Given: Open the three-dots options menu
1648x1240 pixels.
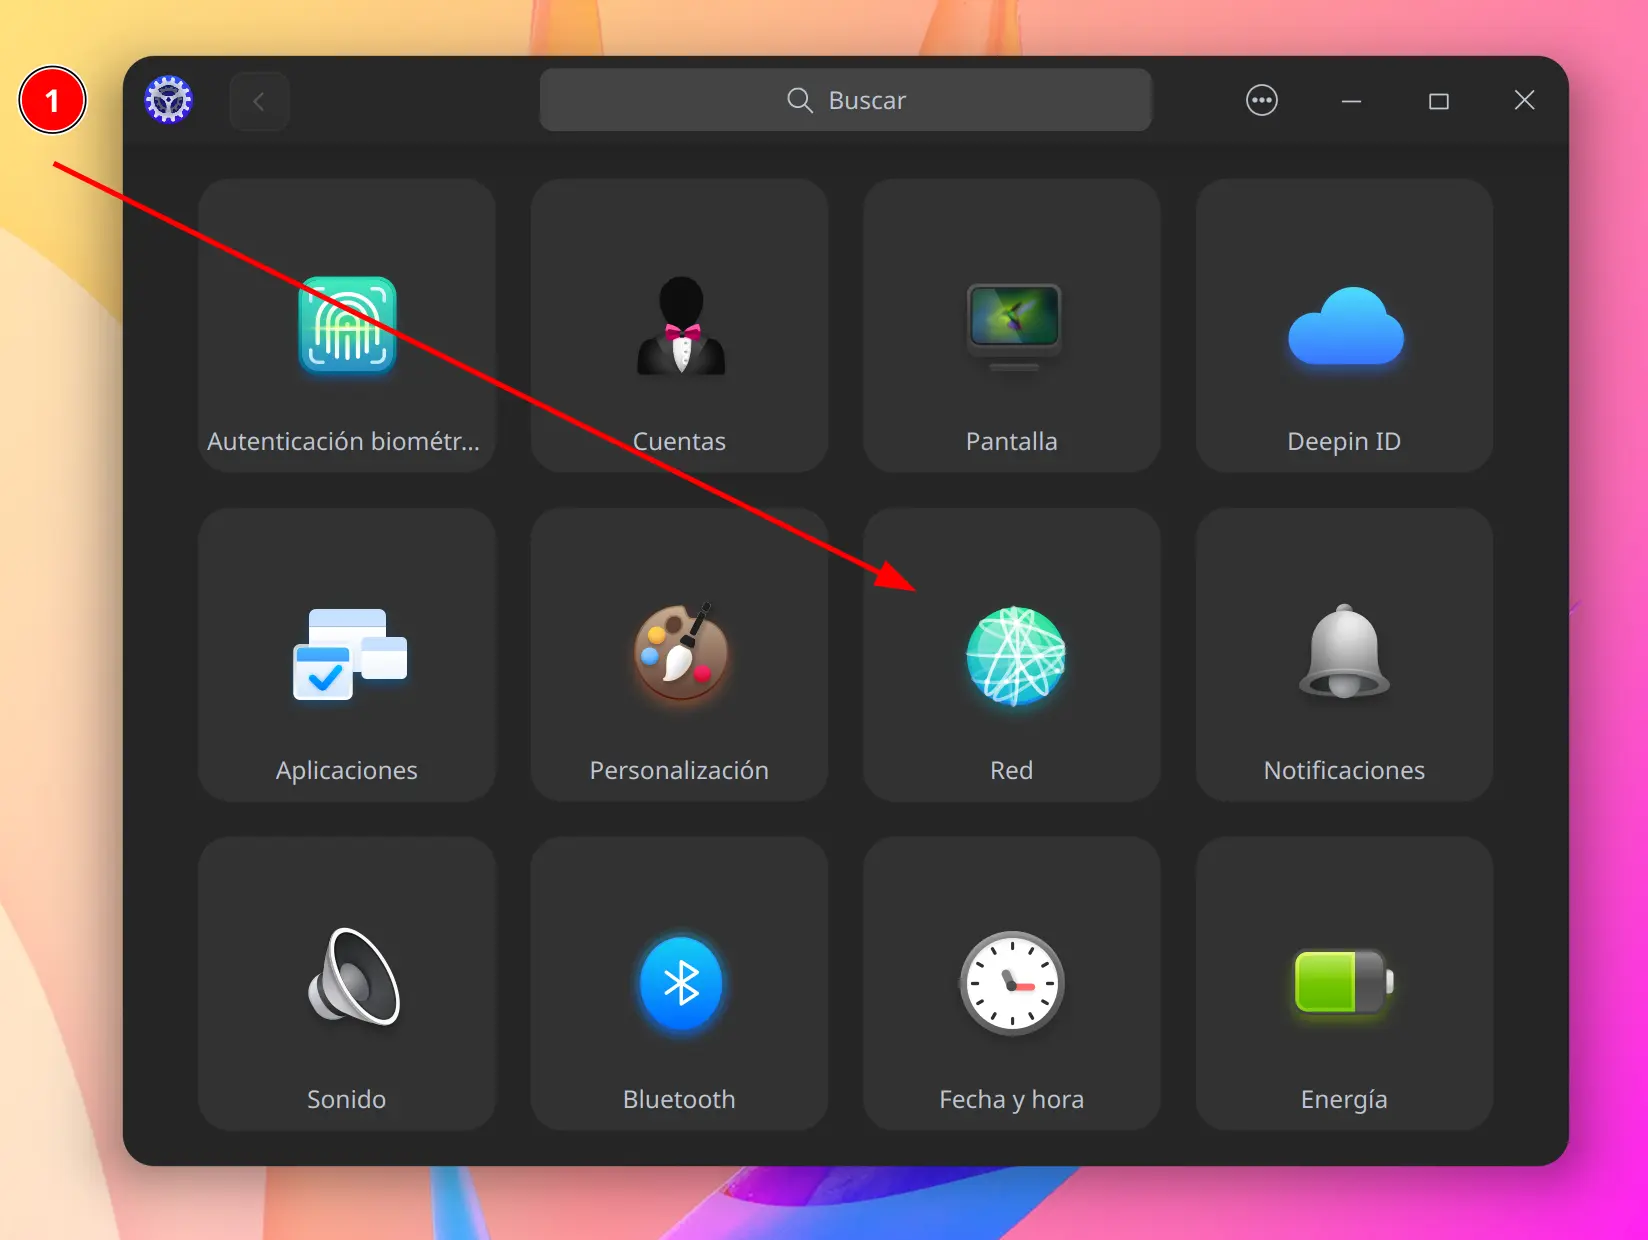Looking at the screenshot, I should pyautogui.click(x=1262, y=100).
